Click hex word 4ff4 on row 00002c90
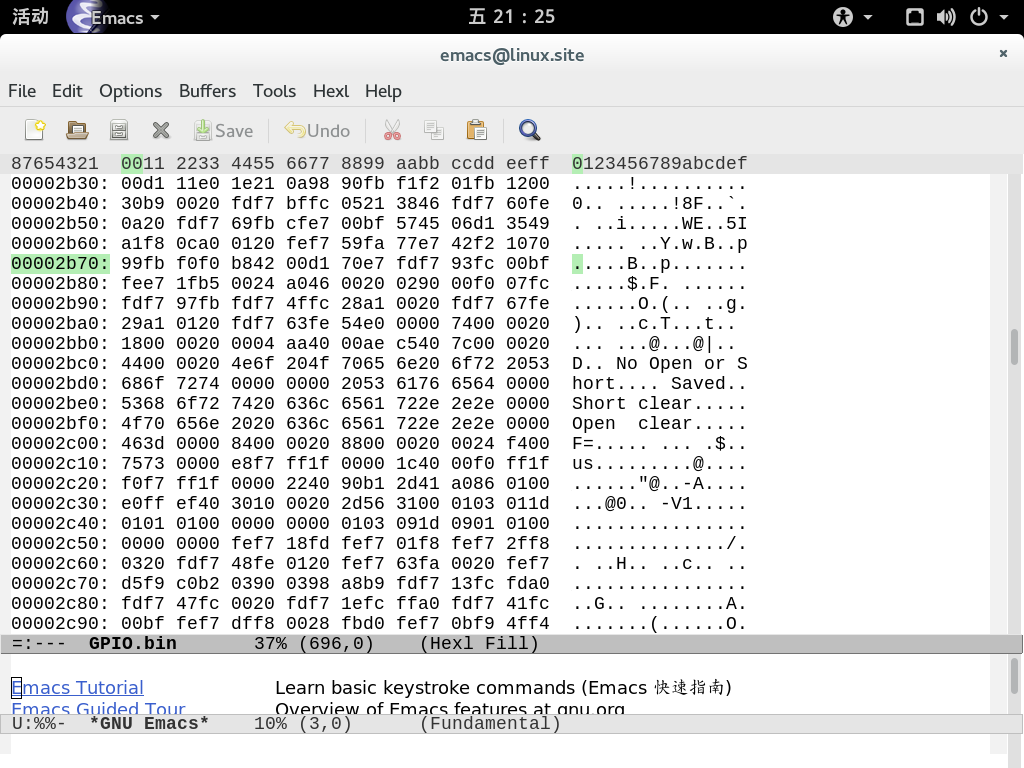Screen dimensions: 1024x768 click(x=528, y=624)
